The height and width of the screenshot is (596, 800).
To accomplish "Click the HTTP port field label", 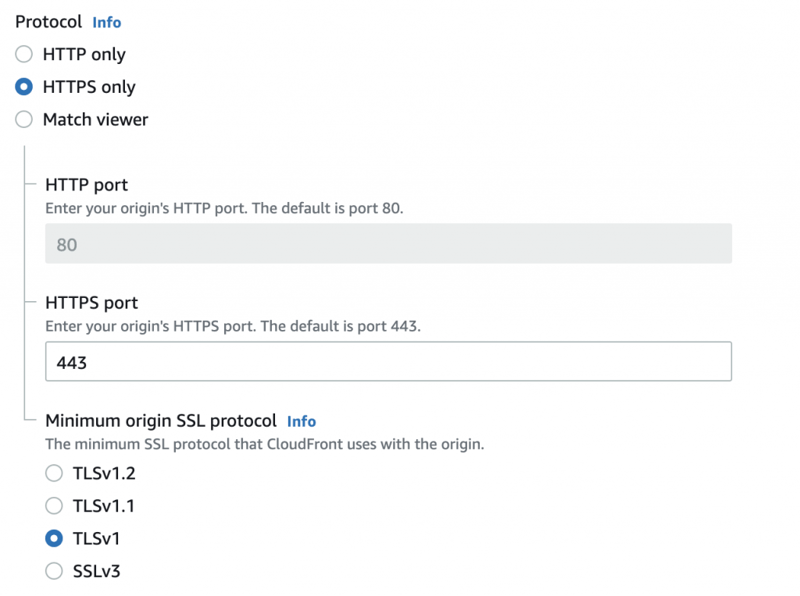I will [87, 185].
